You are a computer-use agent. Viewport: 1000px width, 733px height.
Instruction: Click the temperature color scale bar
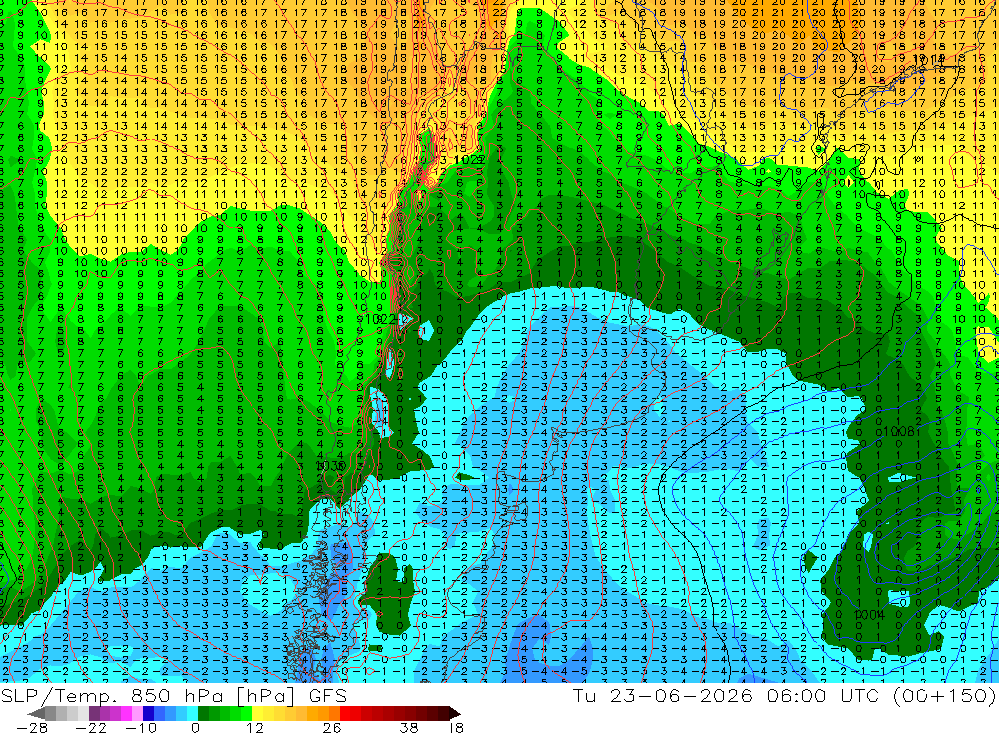coord(245,713)
